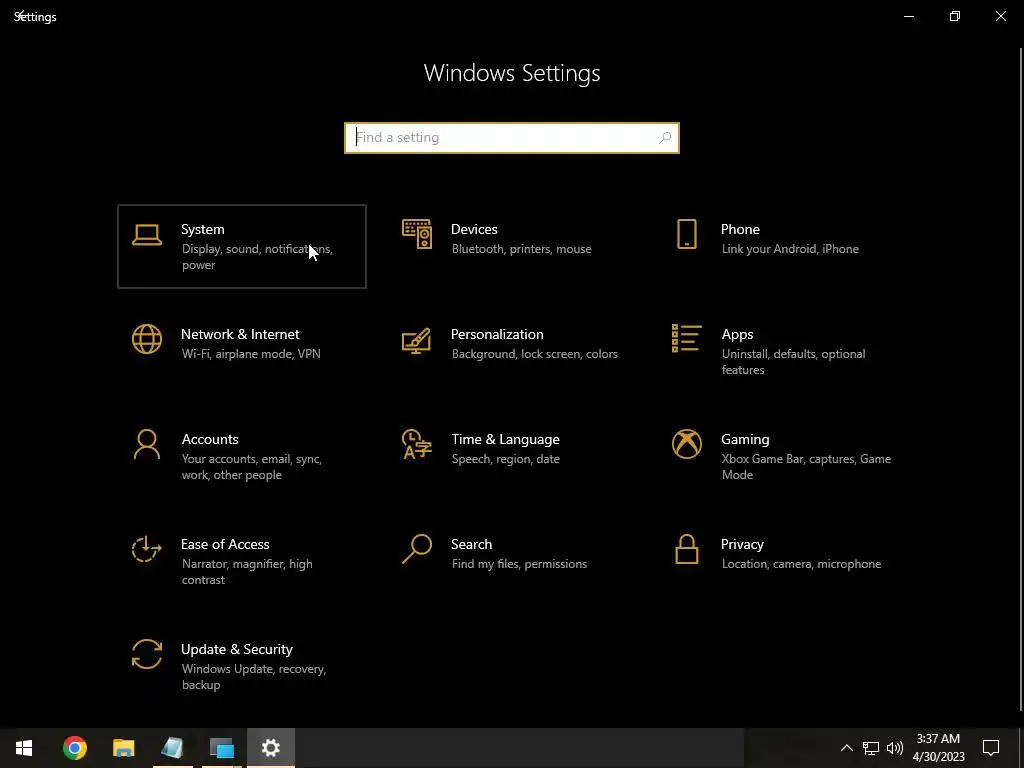Open the blue windows taskbar app icon
1024x768 pixels.
tap(221, 748)
